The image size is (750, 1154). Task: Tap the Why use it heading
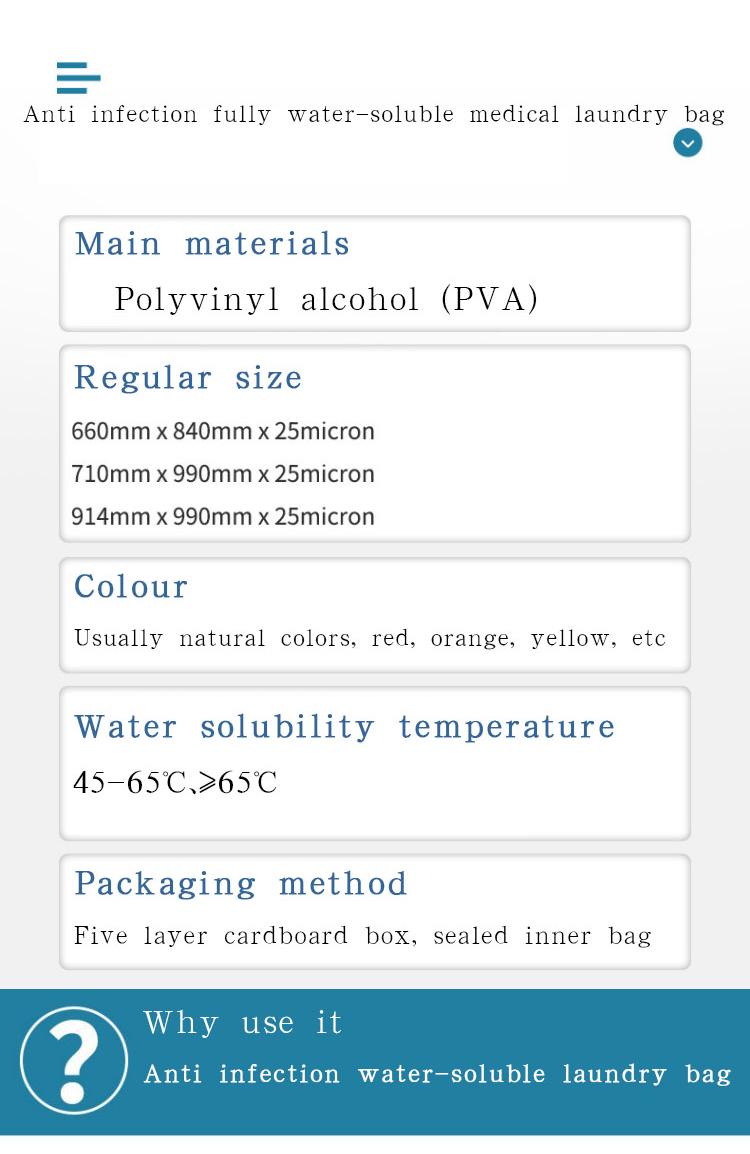tap(243, 1023)
